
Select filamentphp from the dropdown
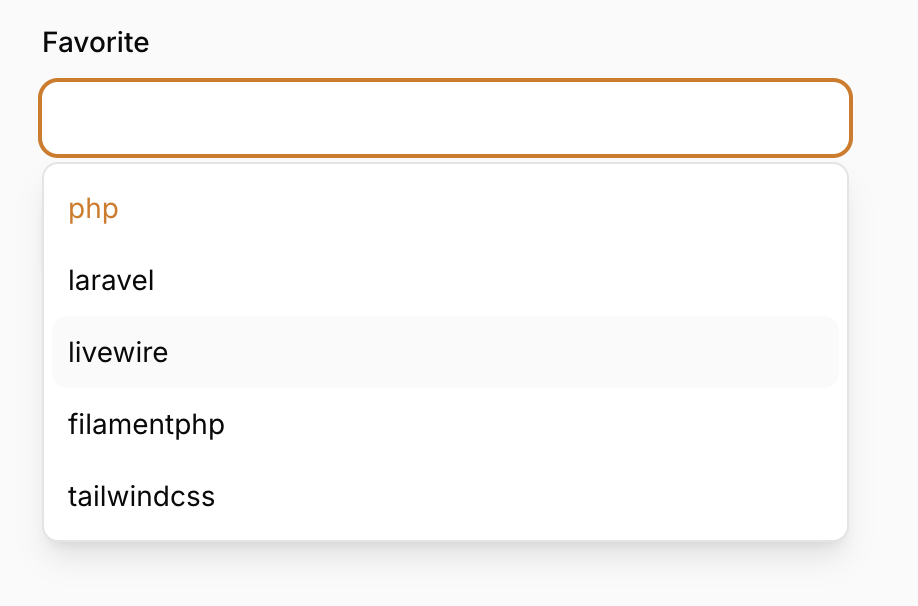[146, 424]
